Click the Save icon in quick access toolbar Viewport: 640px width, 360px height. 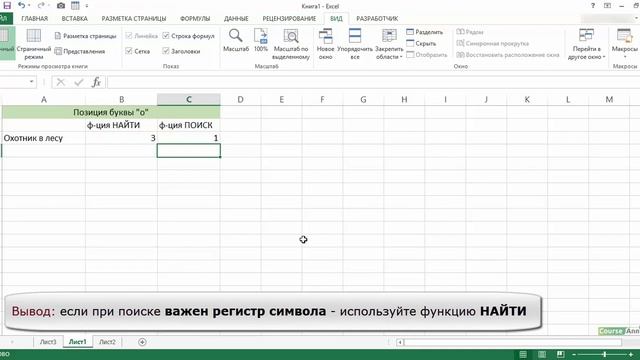click(7, 5)
